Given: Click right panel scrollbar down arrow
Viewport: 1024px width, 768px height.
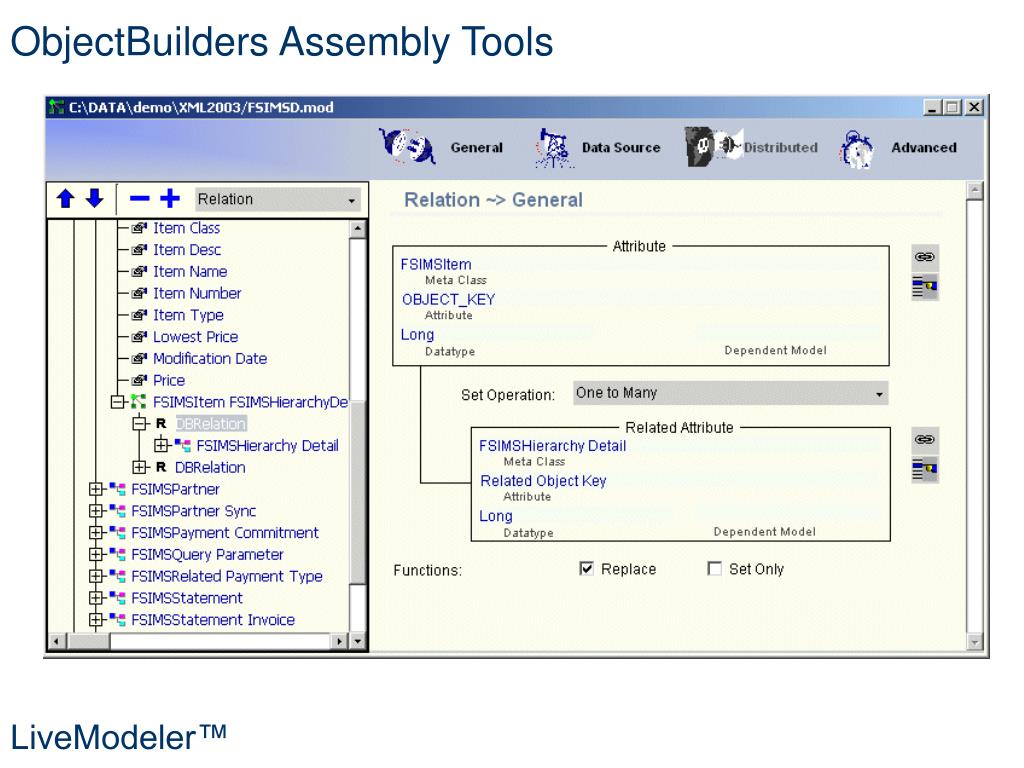Looking at the screenshot, I should point(974,643).
